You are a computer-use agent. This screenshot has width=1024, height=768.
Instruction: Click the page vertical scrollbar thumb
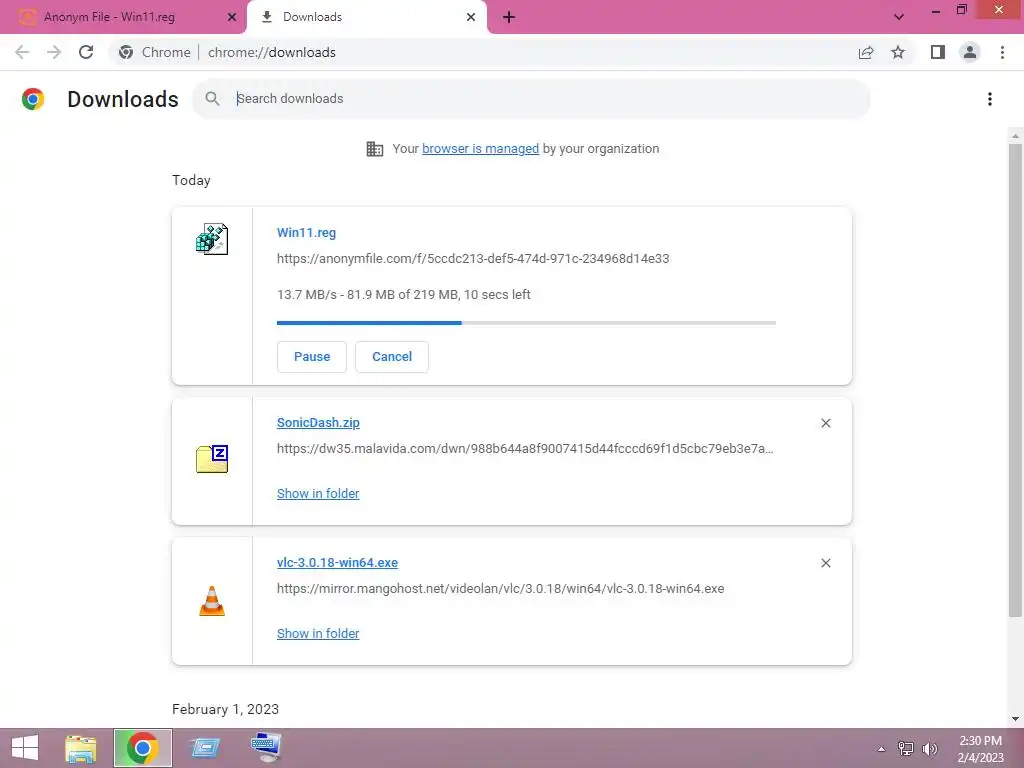pos(1015,380)
